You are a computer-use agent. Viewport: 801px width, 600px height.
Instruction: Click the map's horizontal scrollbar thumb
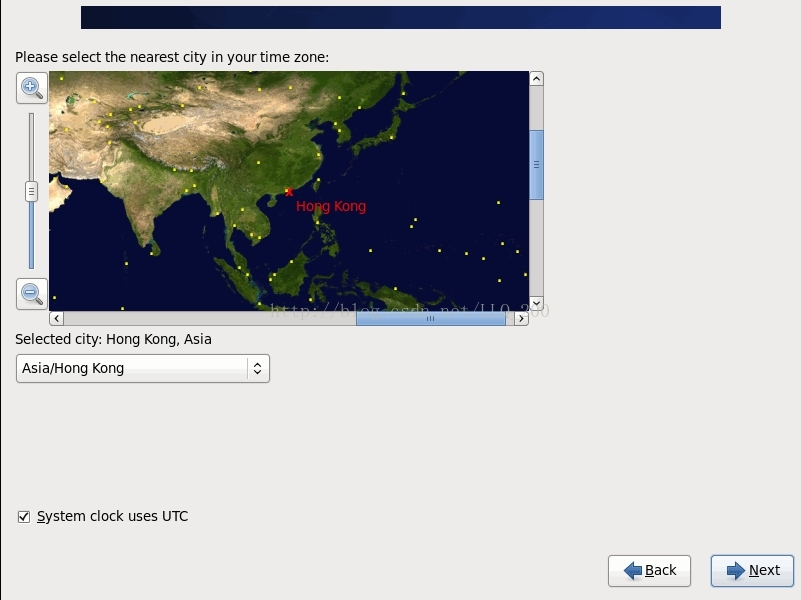431,319
